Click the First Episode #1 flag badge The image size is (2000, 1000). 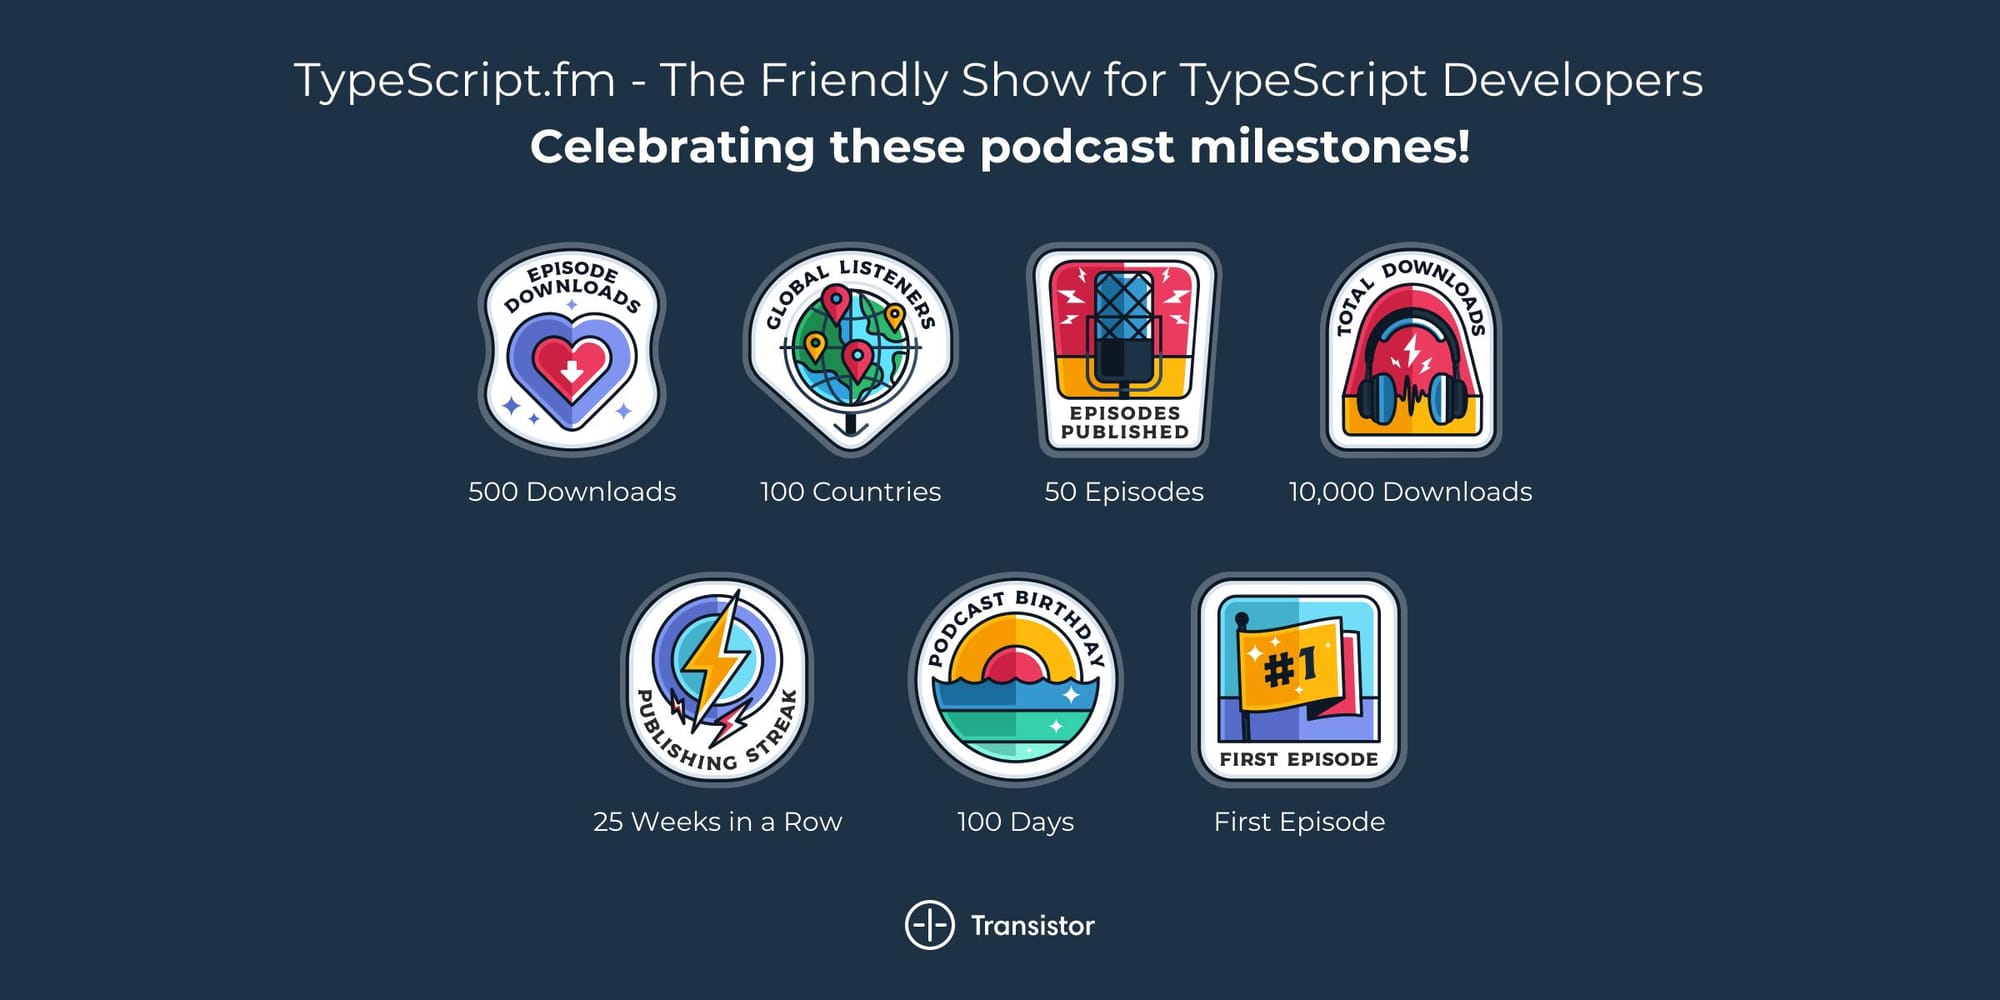click(1299, 680)
